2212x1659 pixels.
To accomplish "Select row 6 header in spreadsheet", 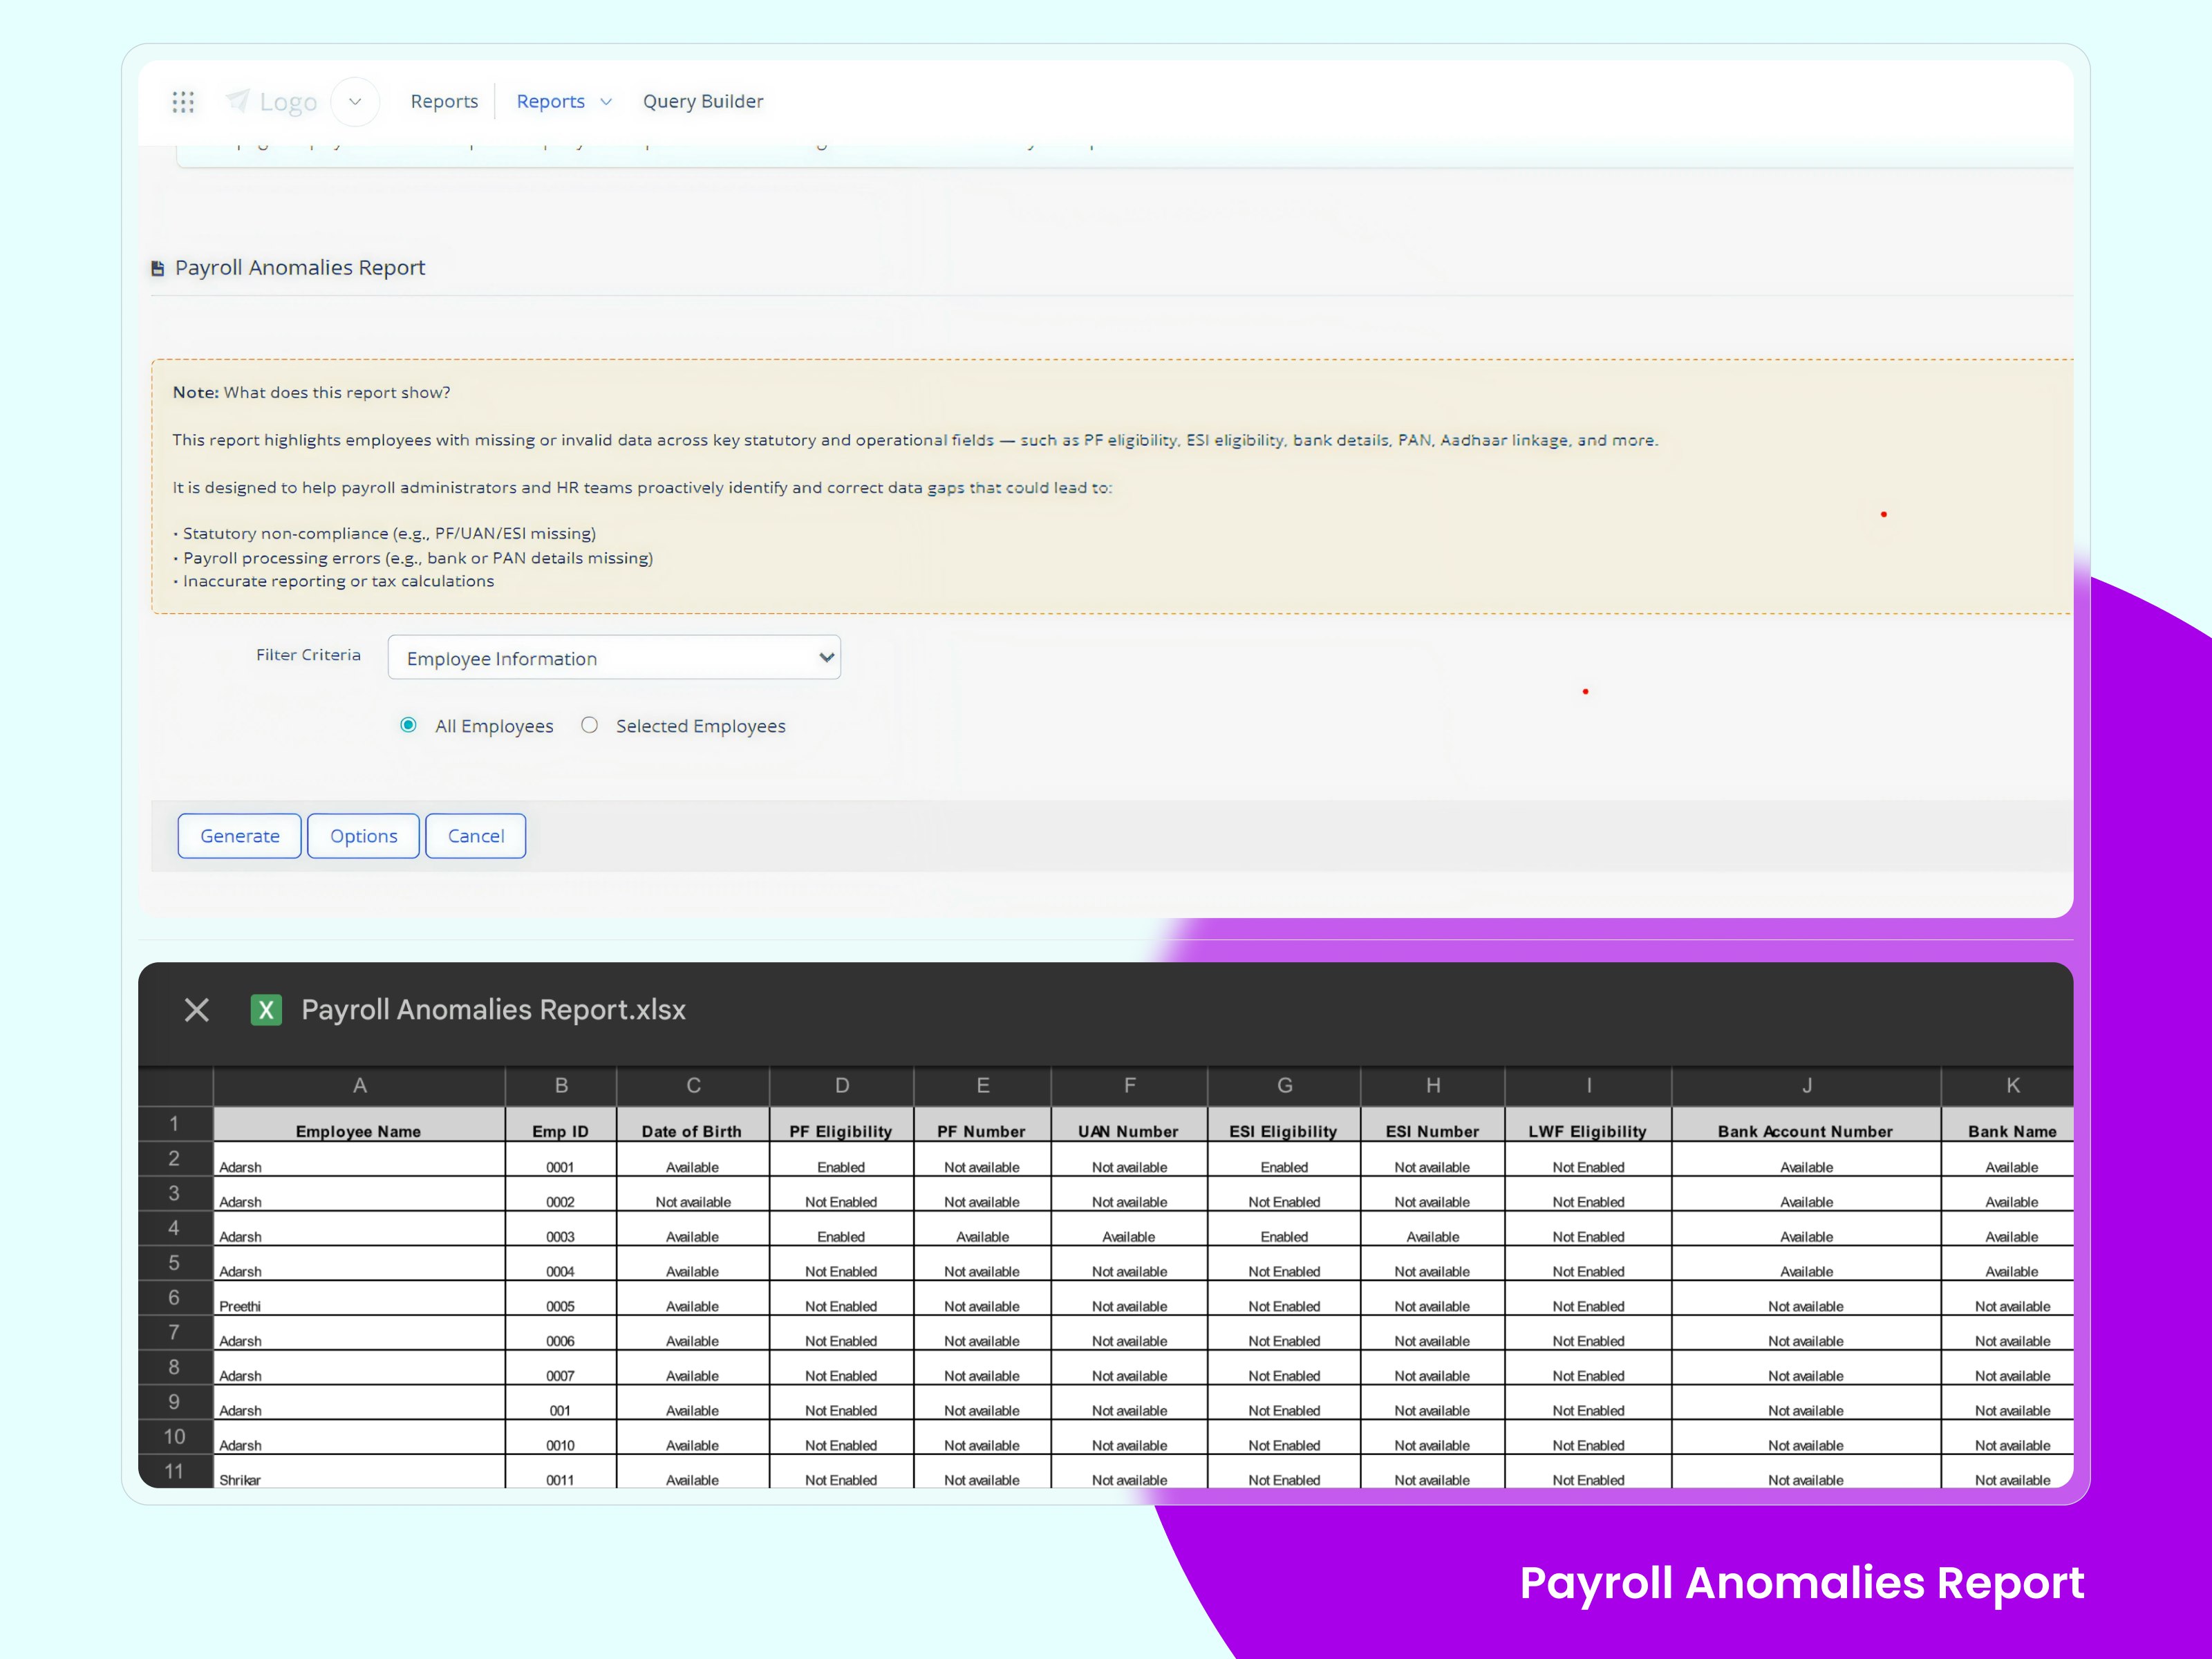I will point(174,1298).
